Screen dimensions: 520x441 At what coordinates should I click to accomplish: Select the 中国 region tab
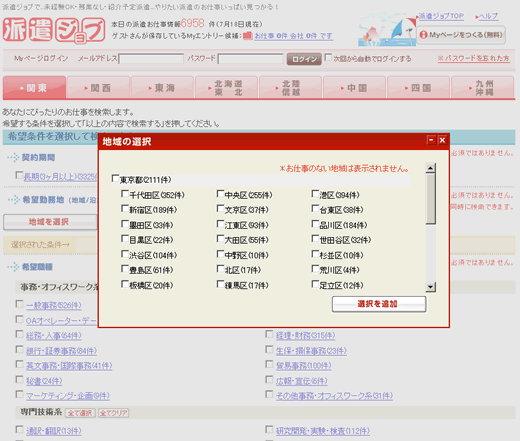tap(354, 88)
